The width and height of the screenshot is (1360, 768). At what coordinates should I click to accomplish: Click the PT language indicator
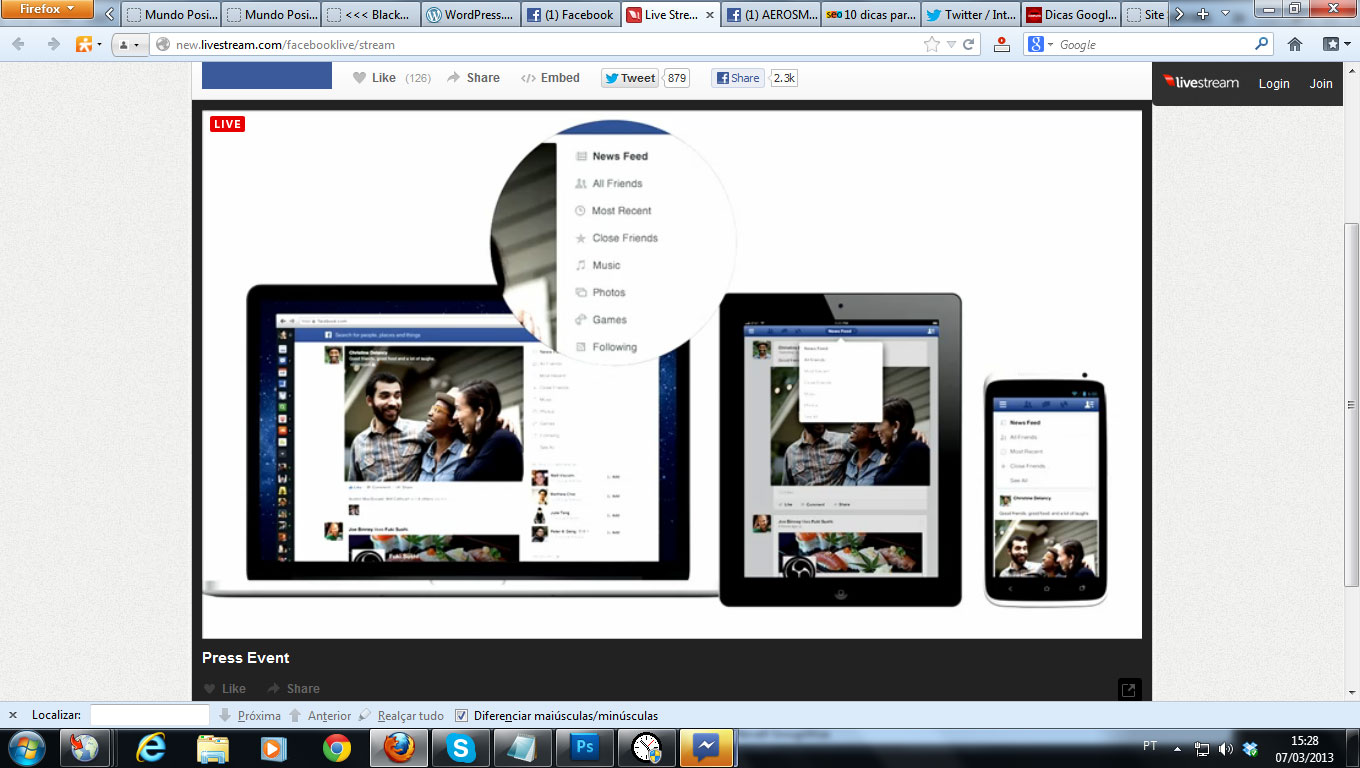pyautogui.click(x=1150, y=746)
